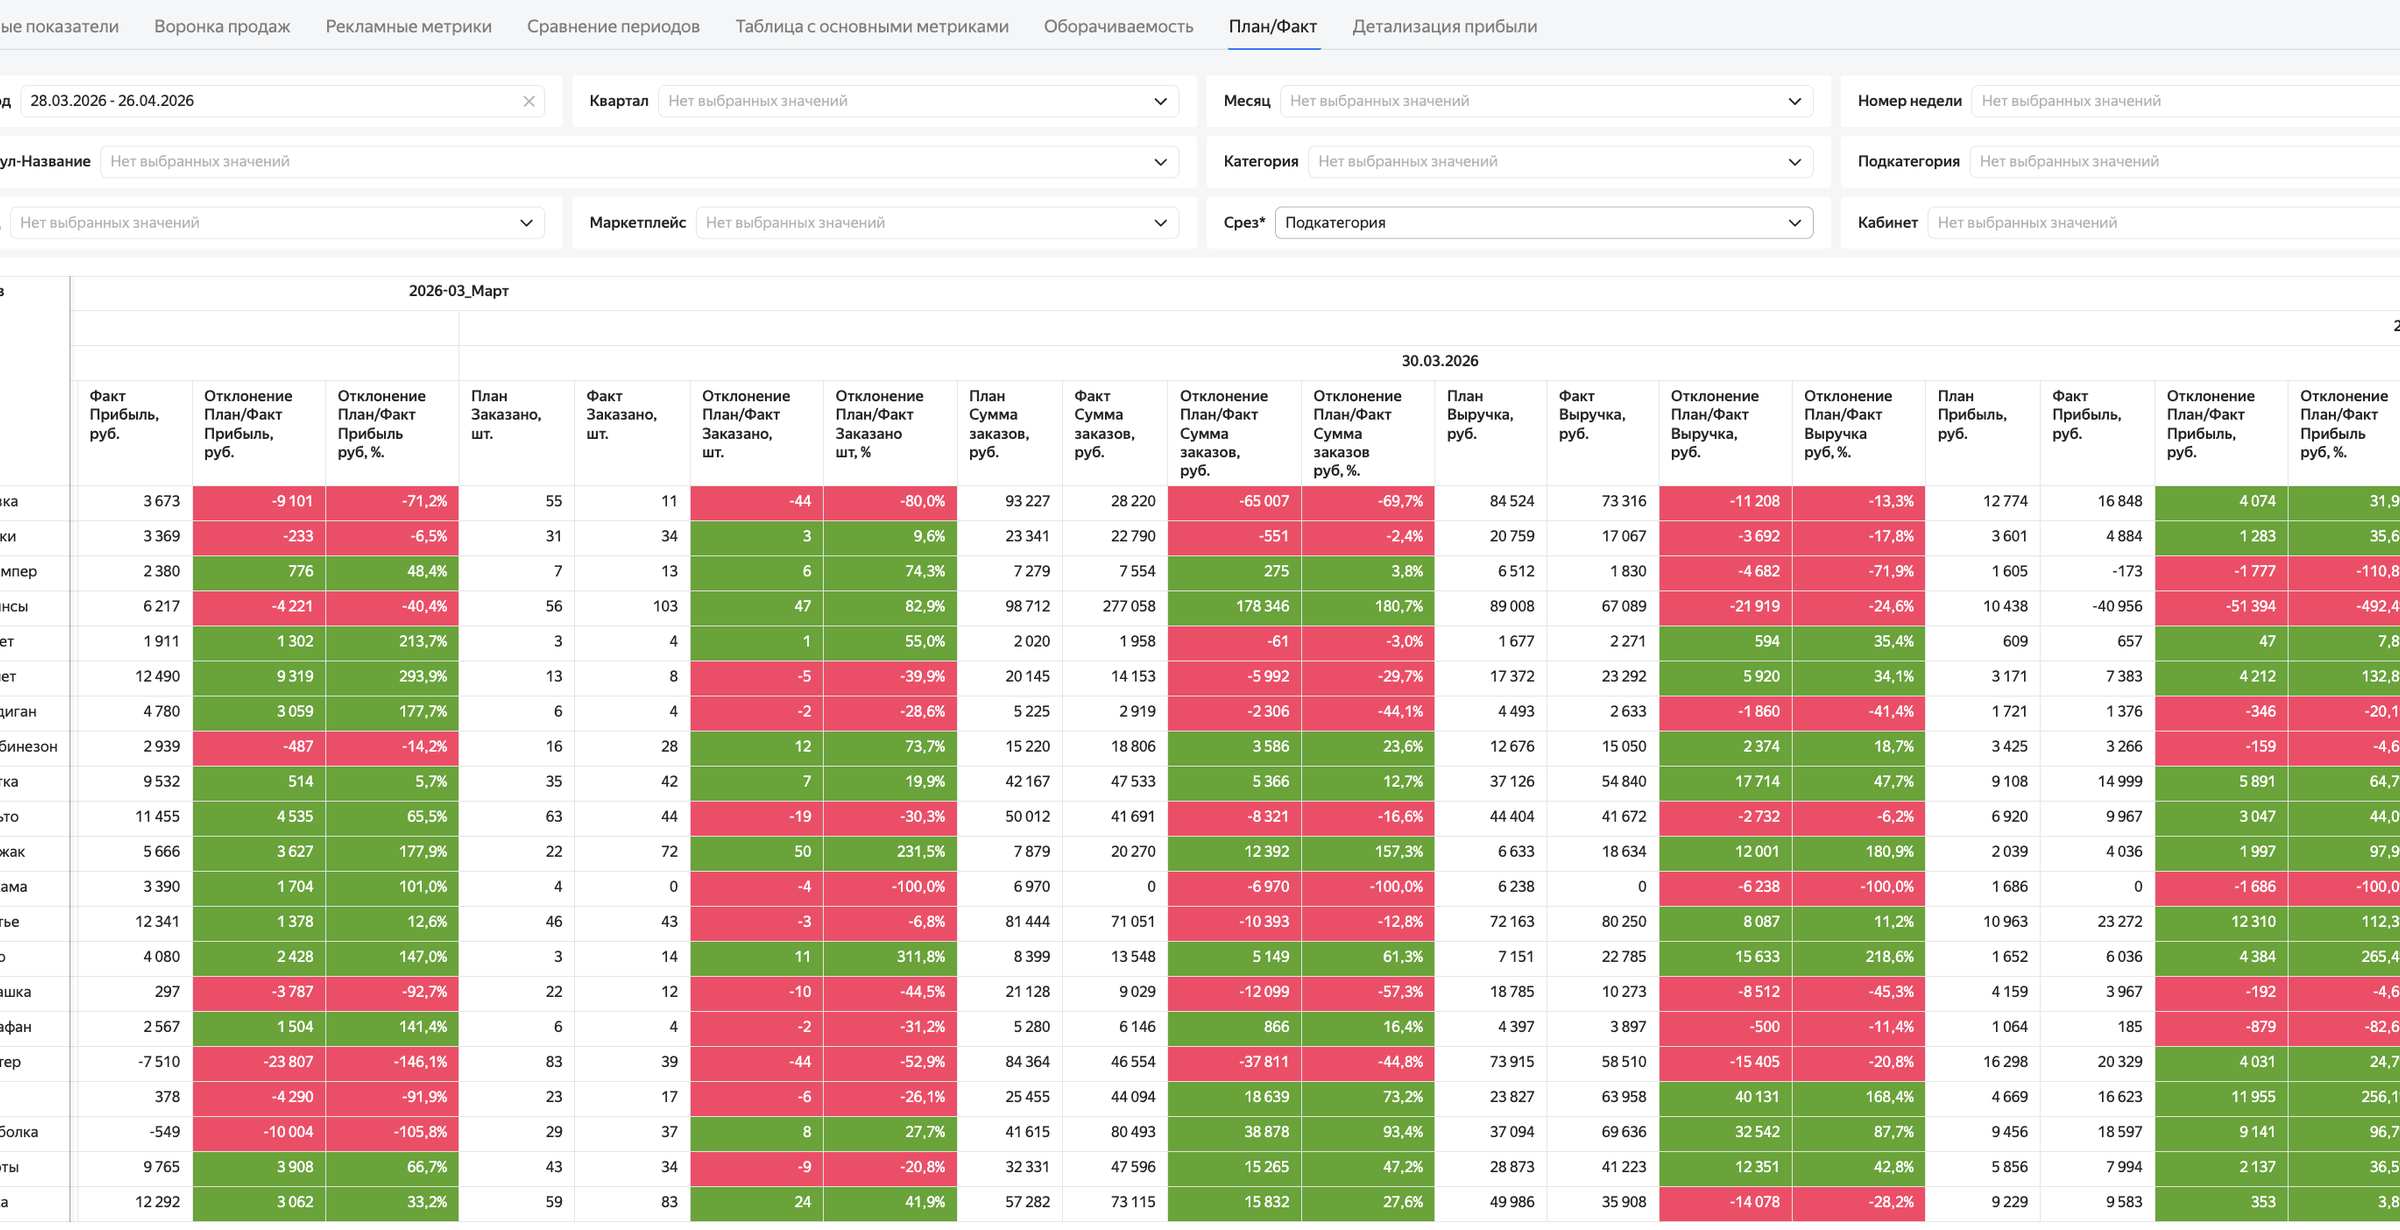Click the value 73 115
Viewport: 2400px width, 1230px height.
click(x=1115, y=1202)
